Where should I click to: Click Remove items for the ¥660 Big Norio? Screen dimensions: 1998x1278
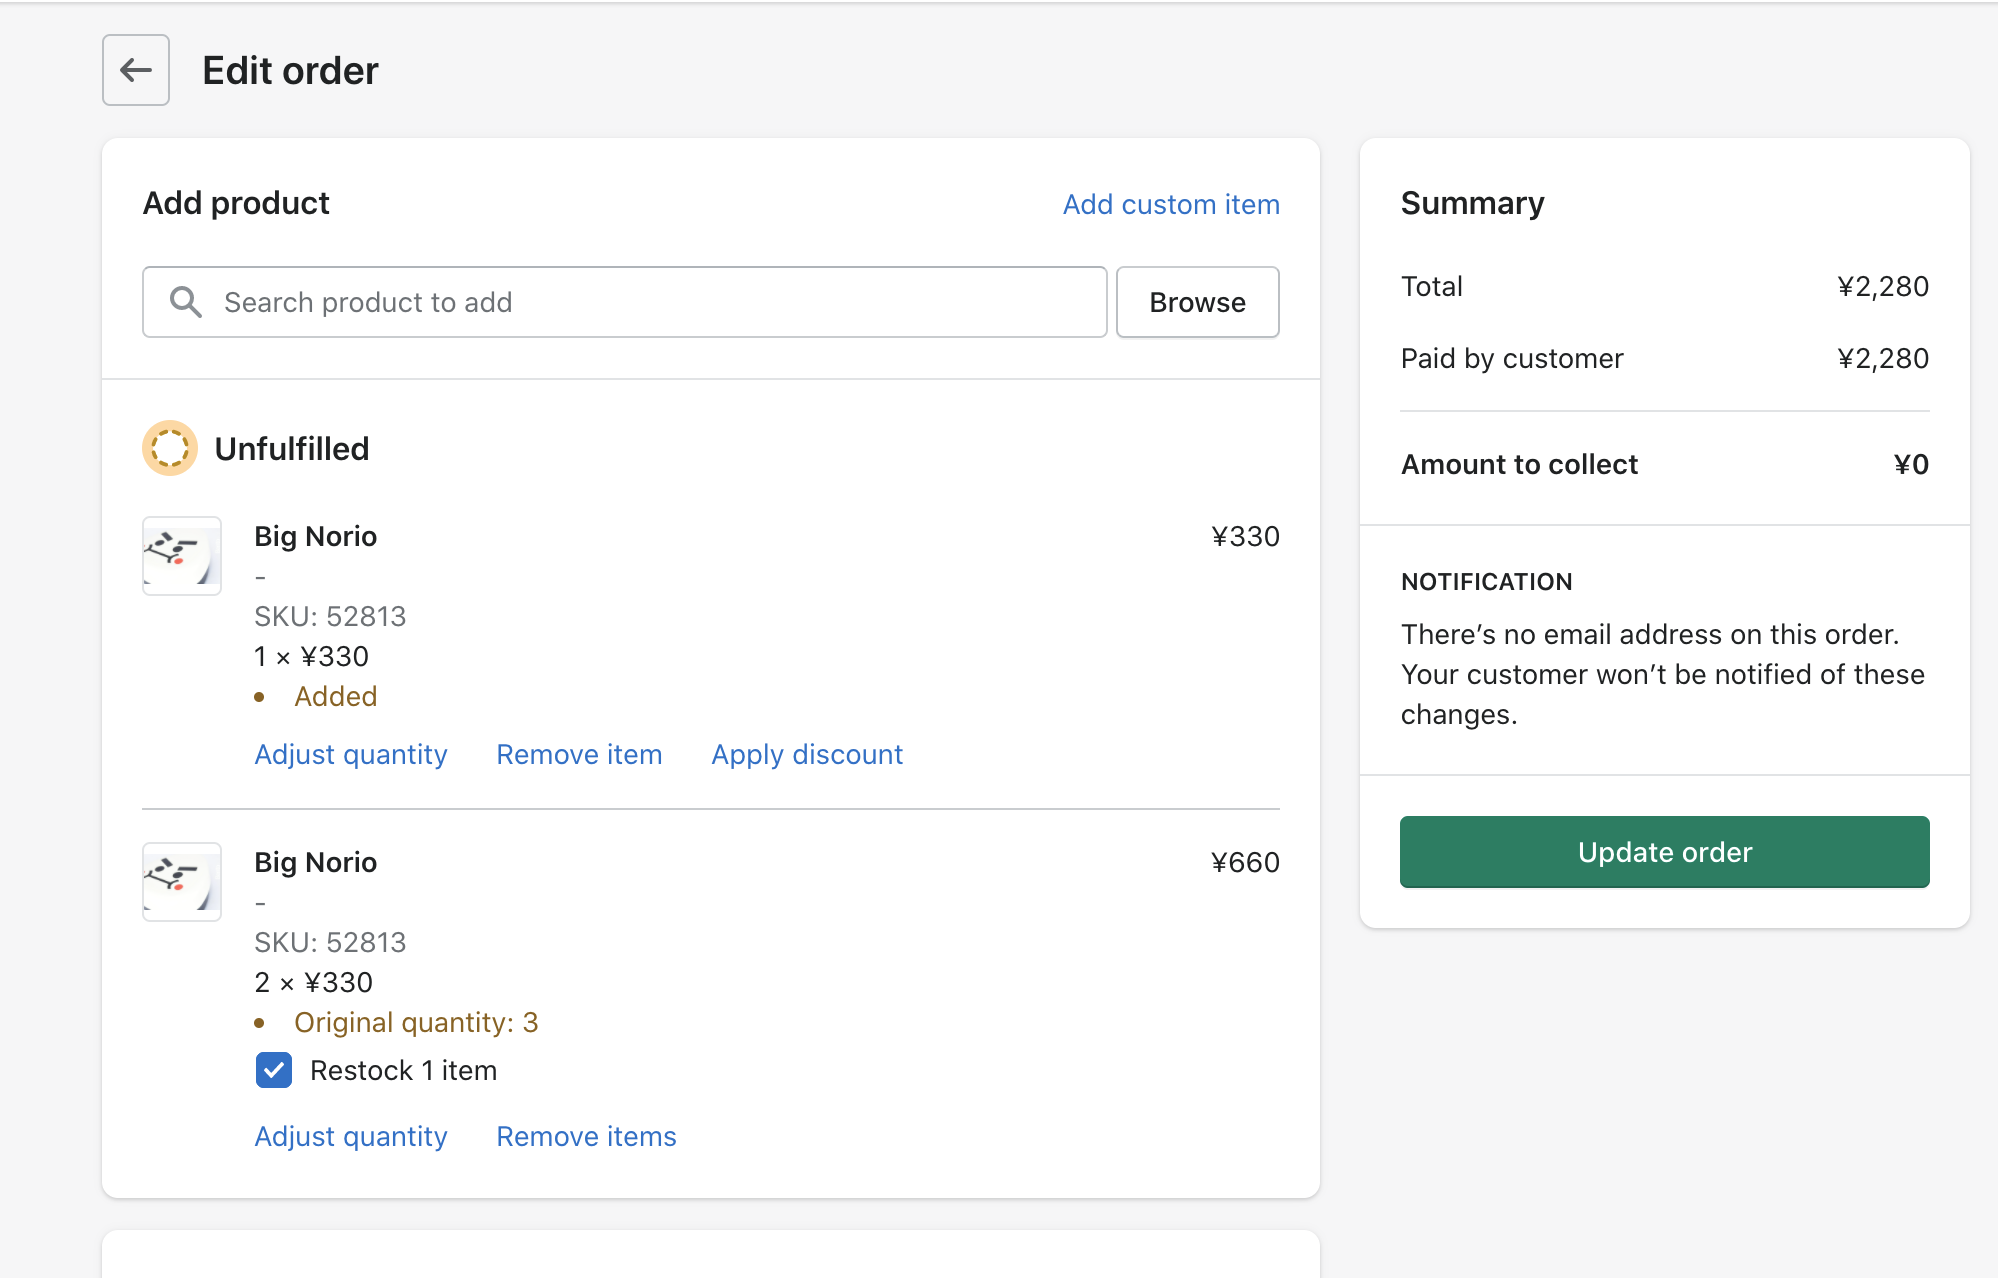(586, 1136)
